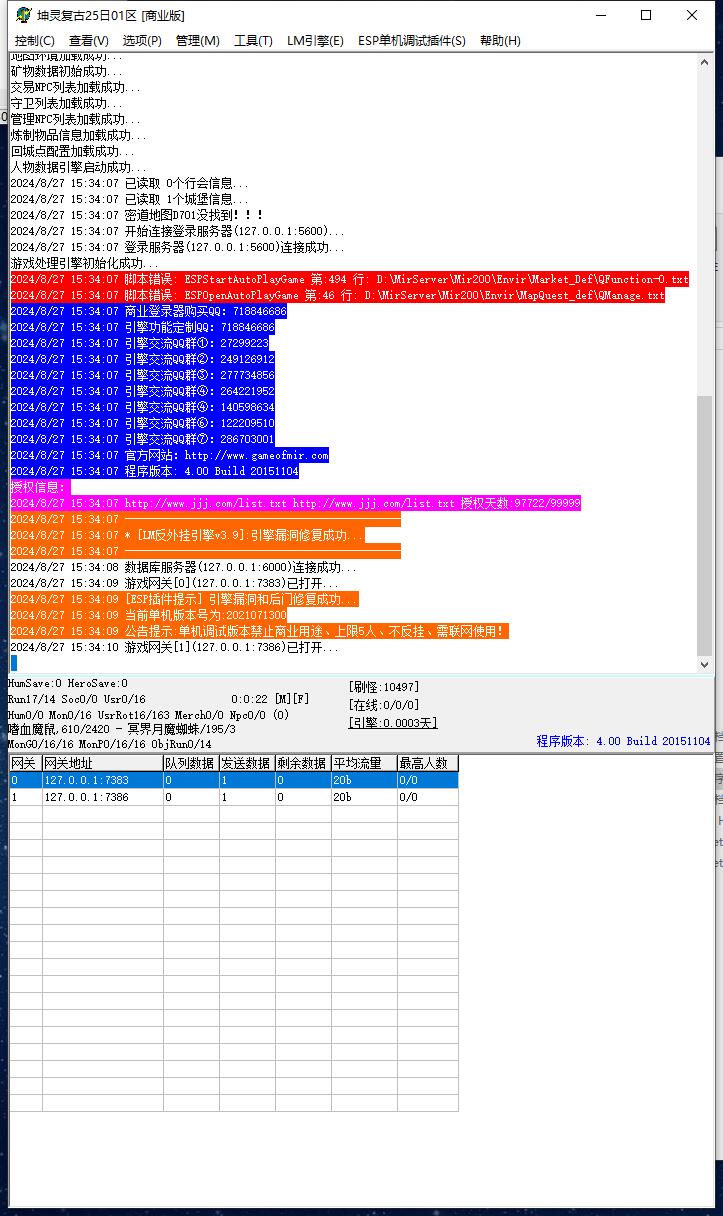Click the 发送数据 column header
Screen dimensions: 723x1216
(x=247, y=763)
